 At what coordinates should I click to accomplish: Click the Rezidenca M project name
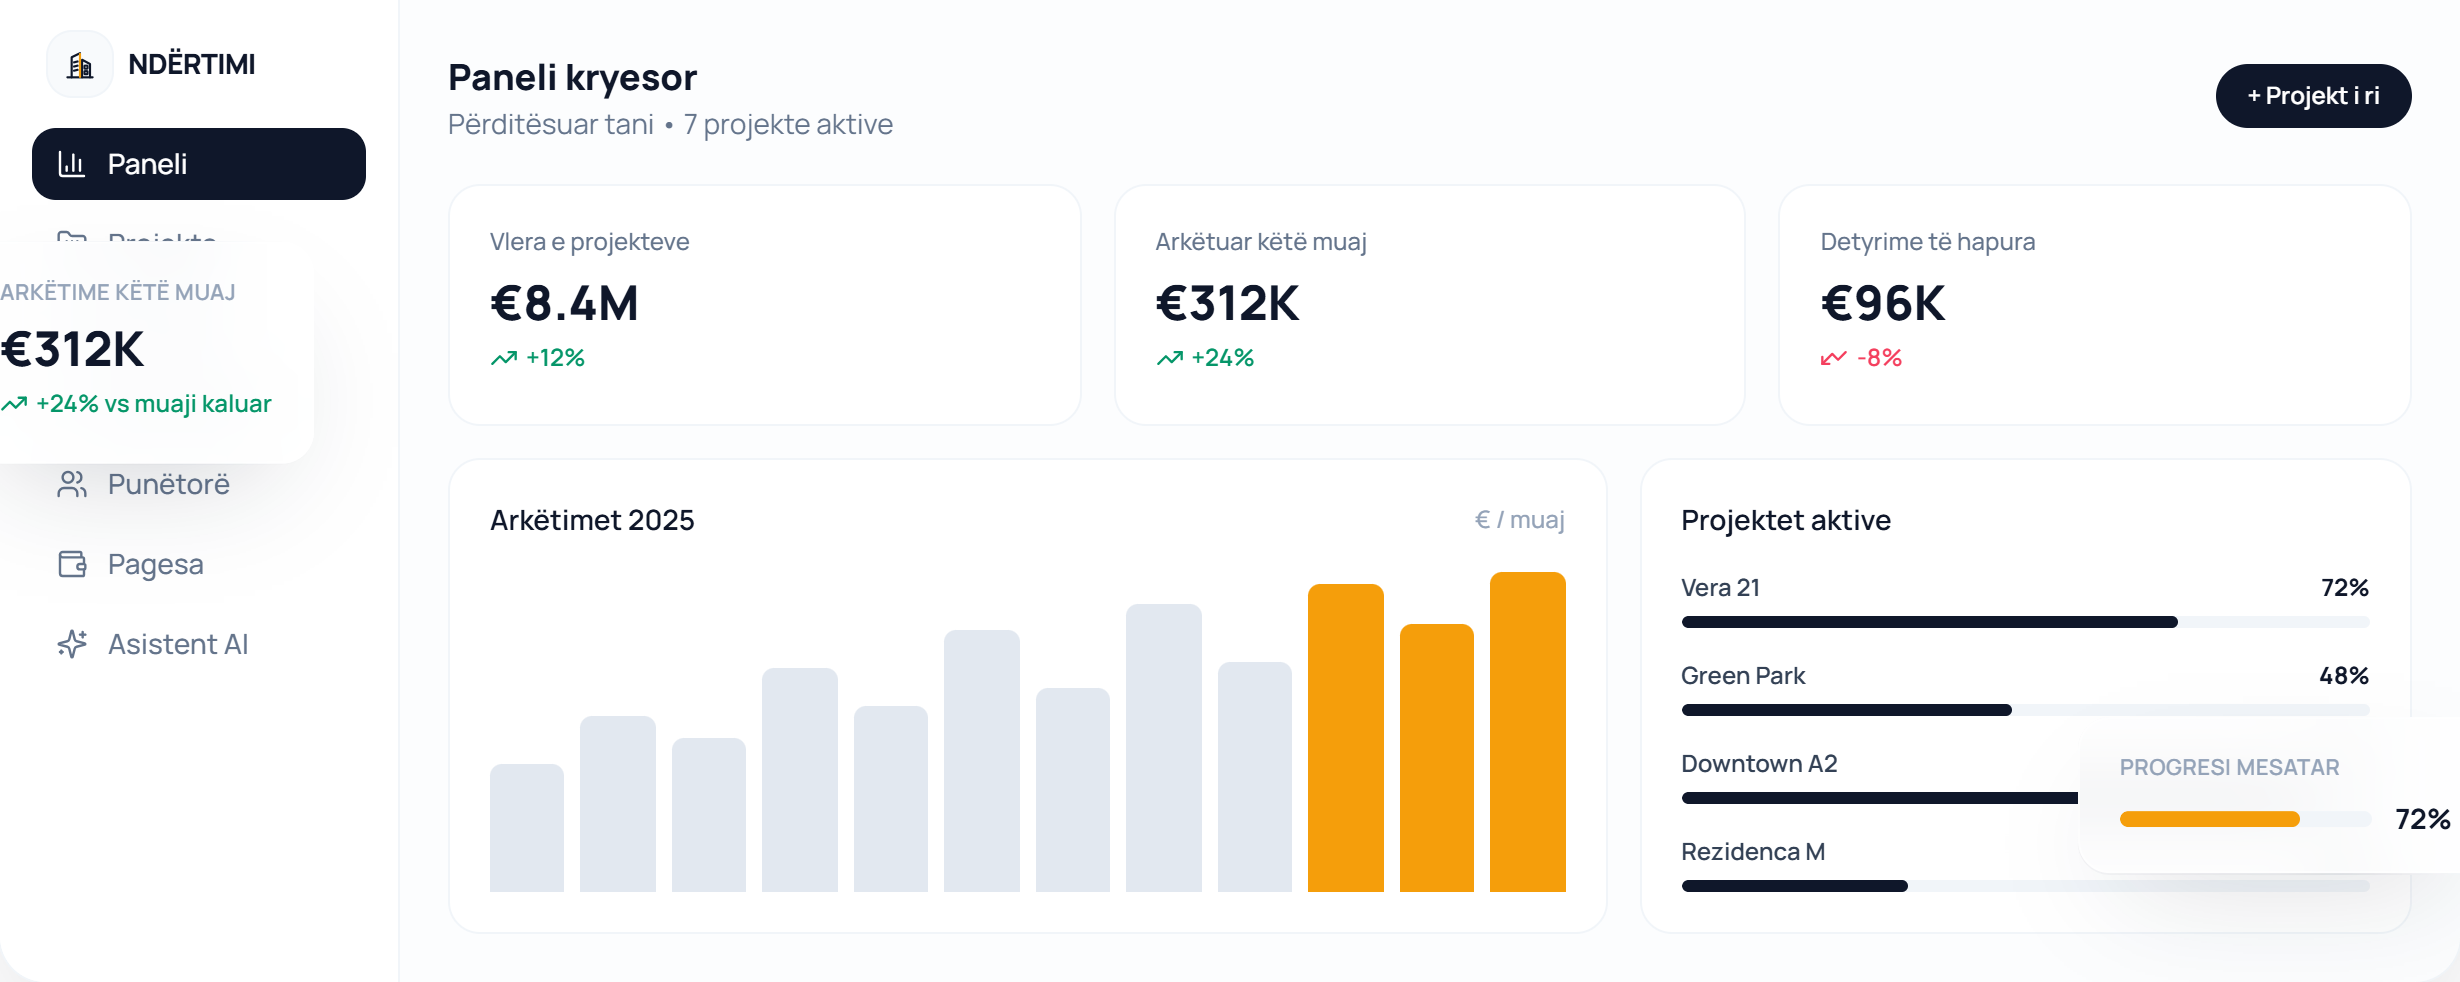[1753, 852]
